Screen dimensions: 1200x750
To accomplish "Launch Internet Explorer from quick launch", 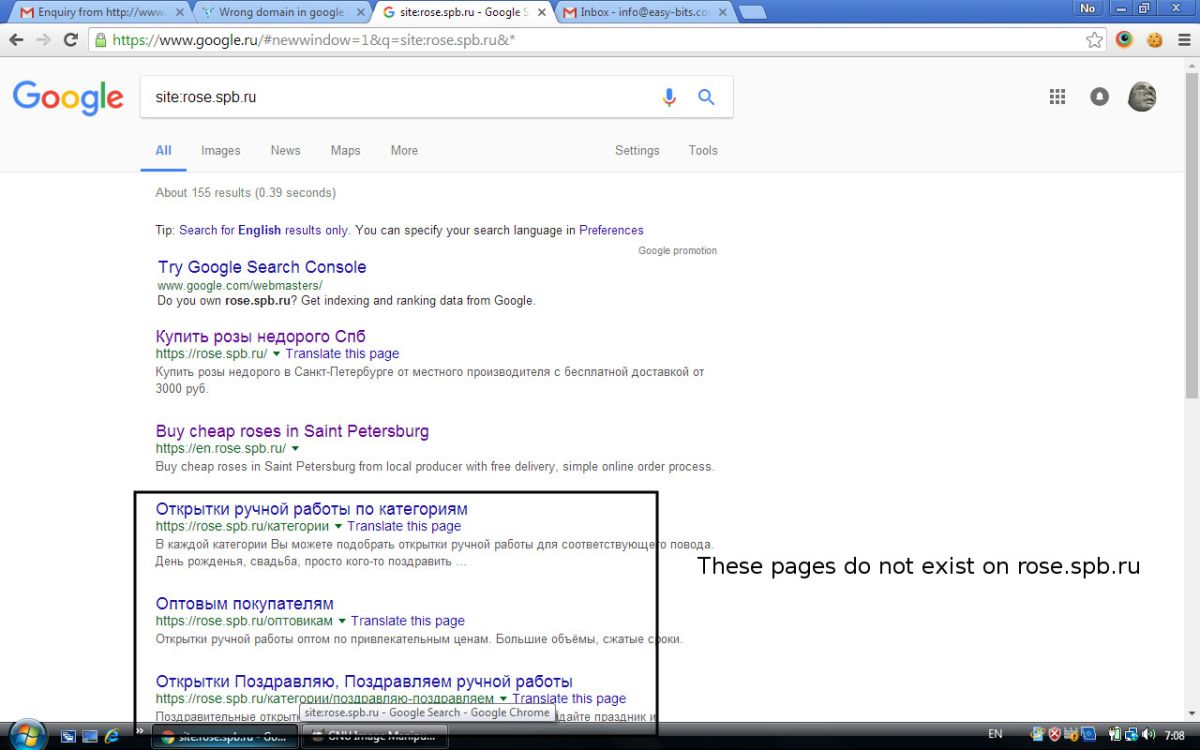I will [111, 736].
